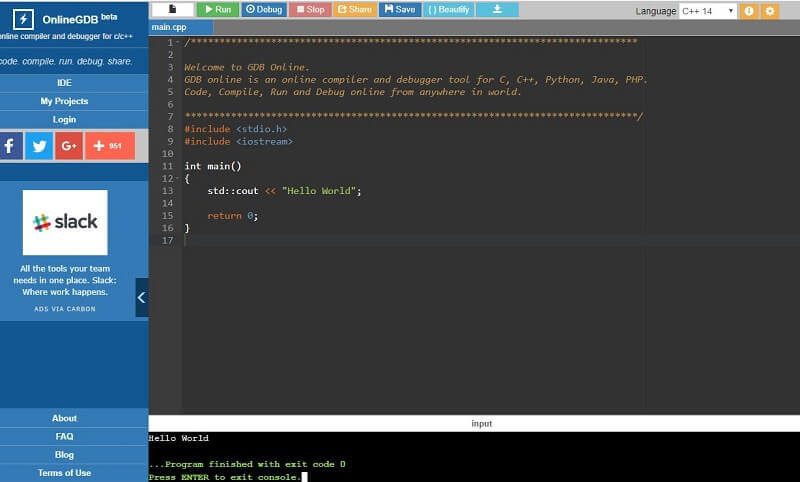Open the FAQ link
Image resolution: width=800 pixels, height=482 pixels.
(x=64, y=437)
